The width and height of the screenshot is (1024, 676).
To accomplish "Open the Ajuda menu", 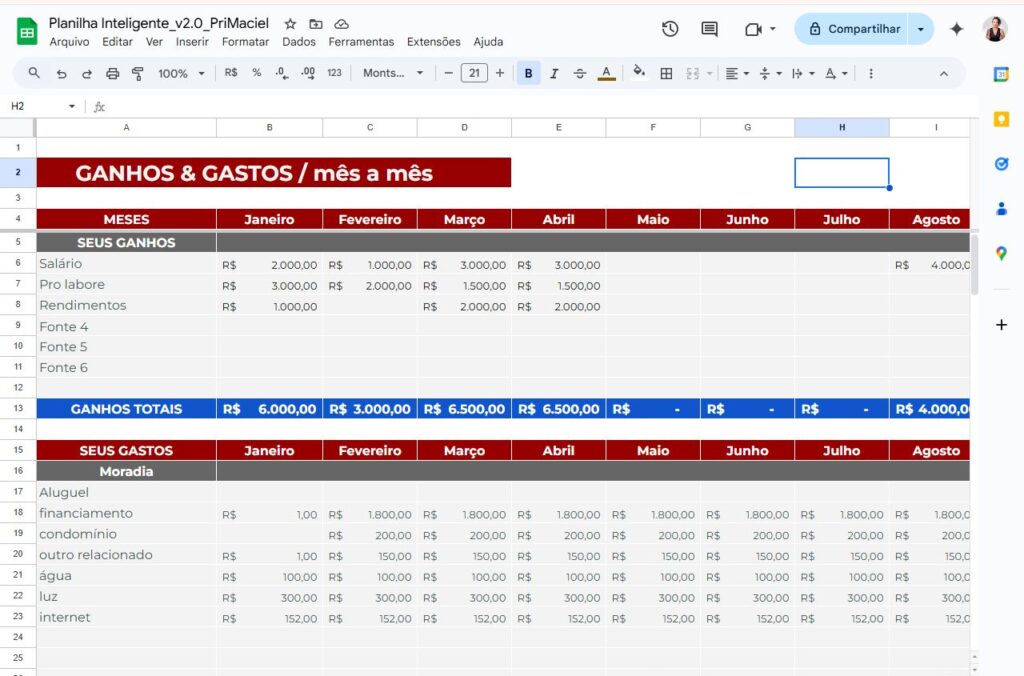I will (488, 42).
